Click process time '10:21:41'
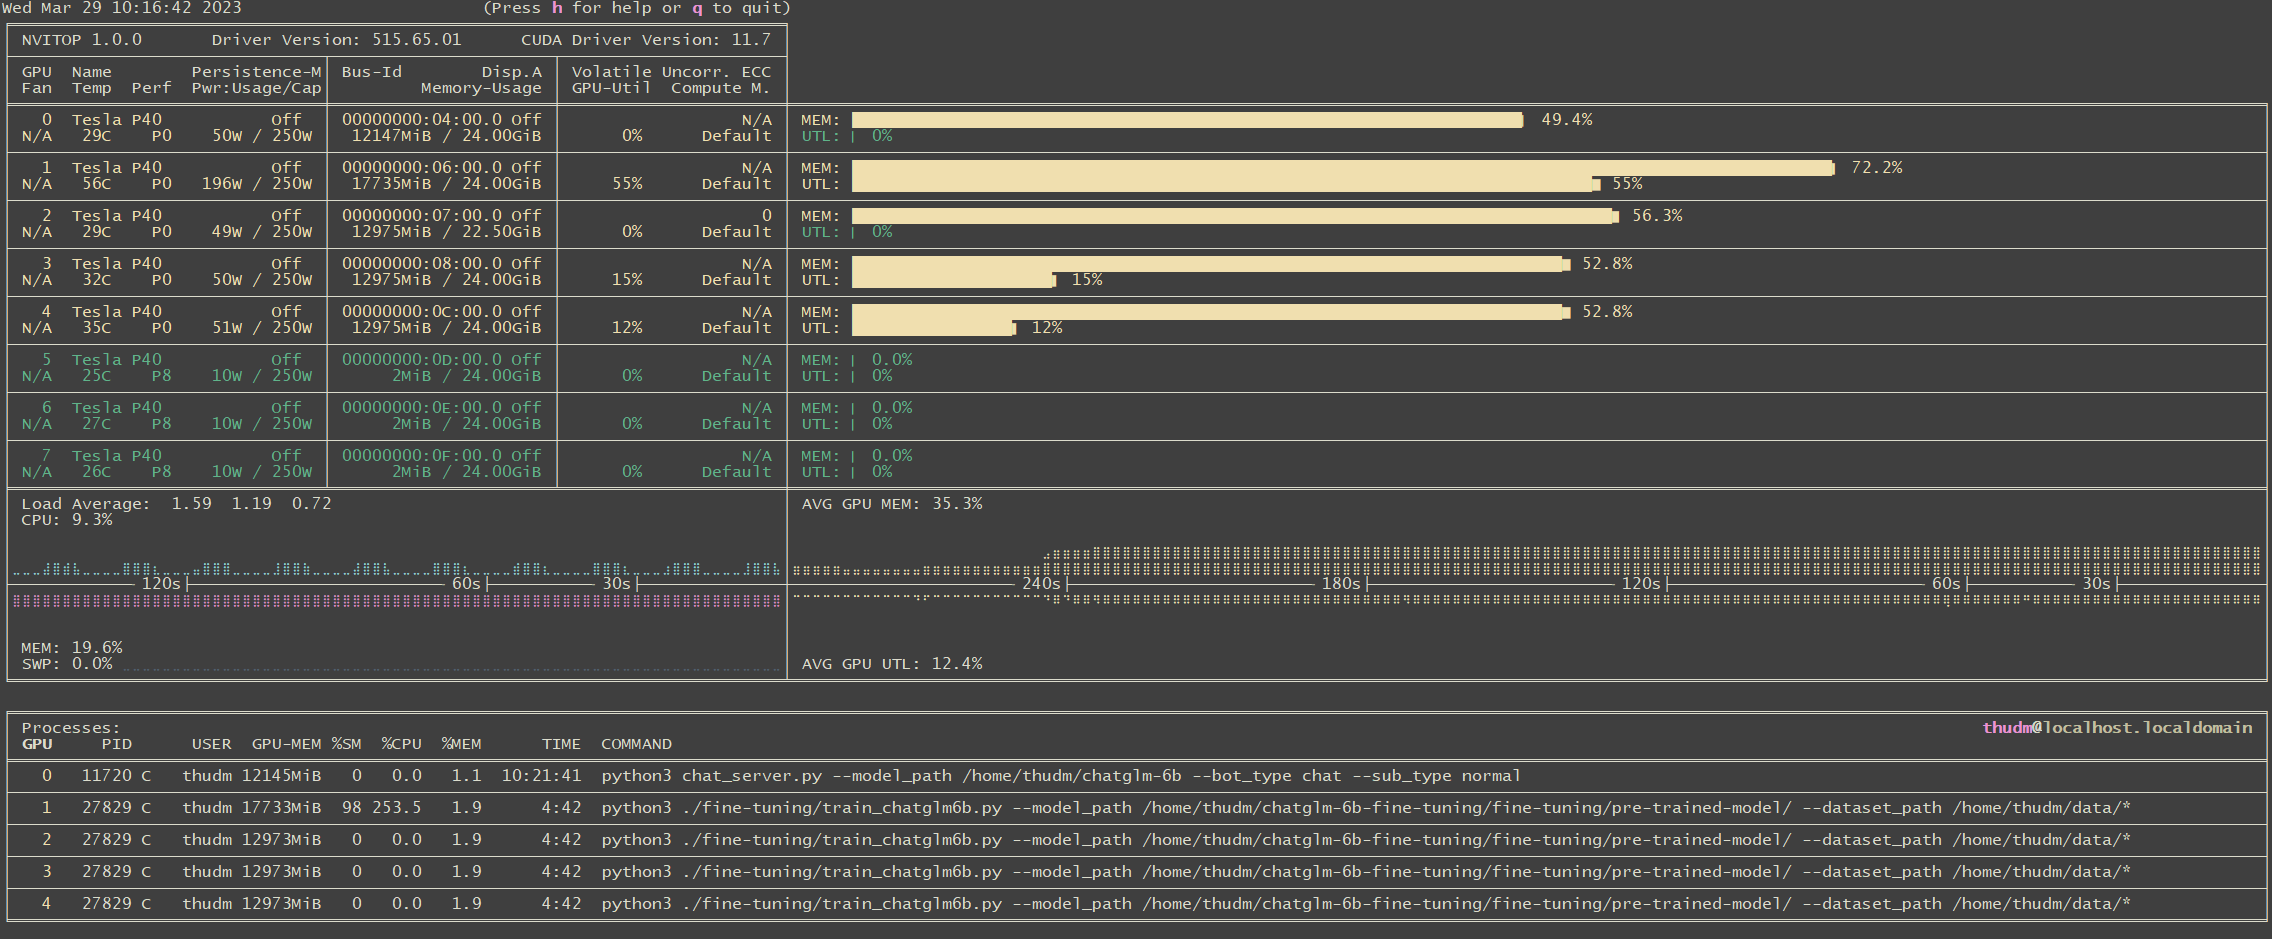The image size is (2272, 939). coord(541,776)
